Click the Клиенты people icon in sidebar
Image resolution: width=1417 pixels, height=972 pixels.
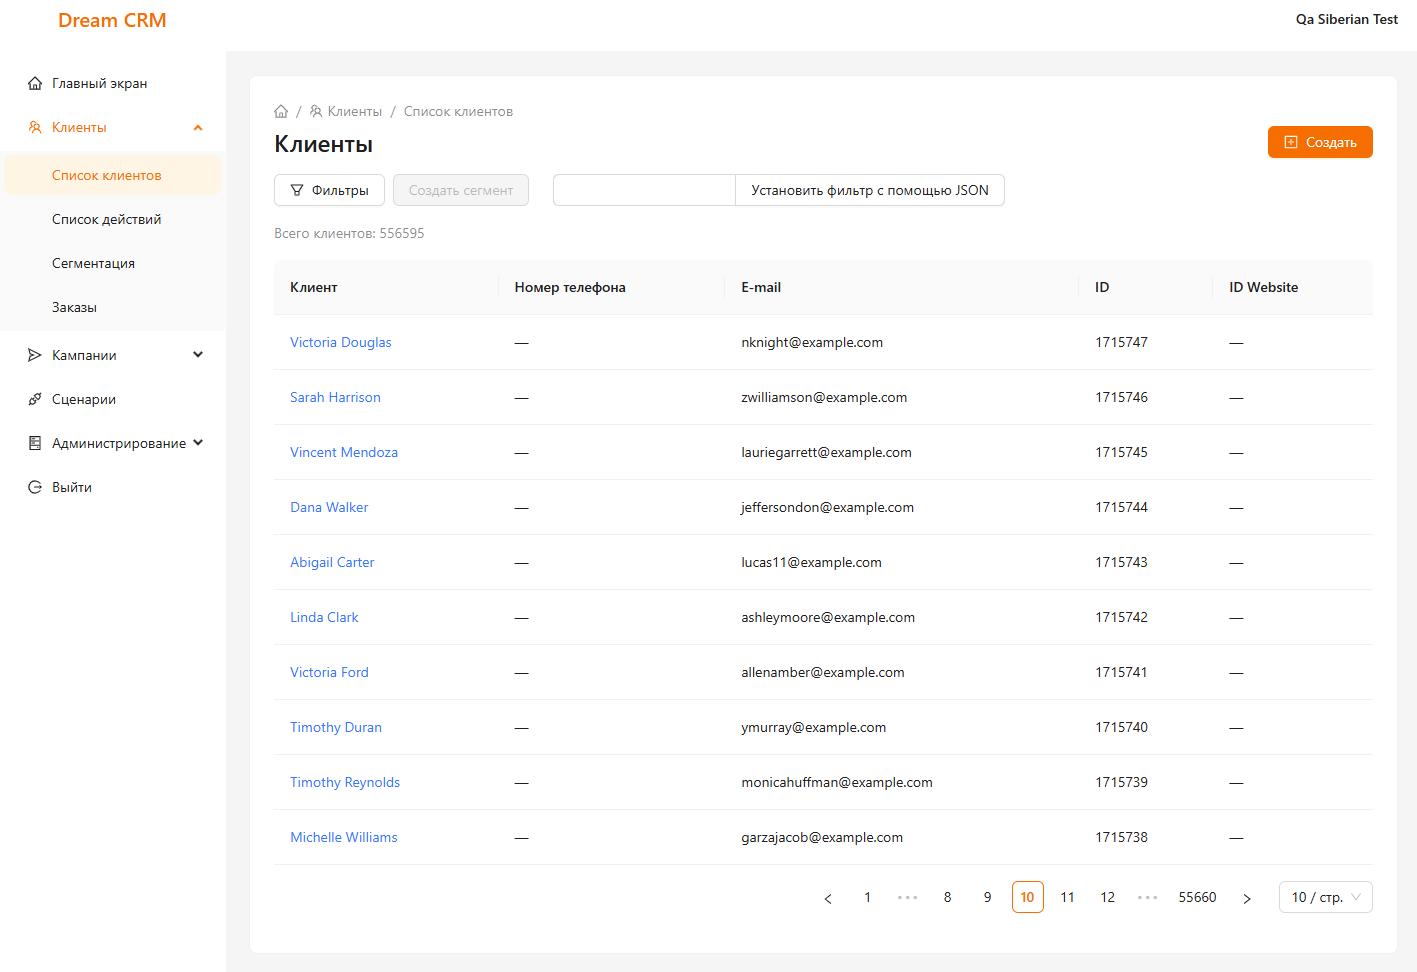click(x=35, y=127)
